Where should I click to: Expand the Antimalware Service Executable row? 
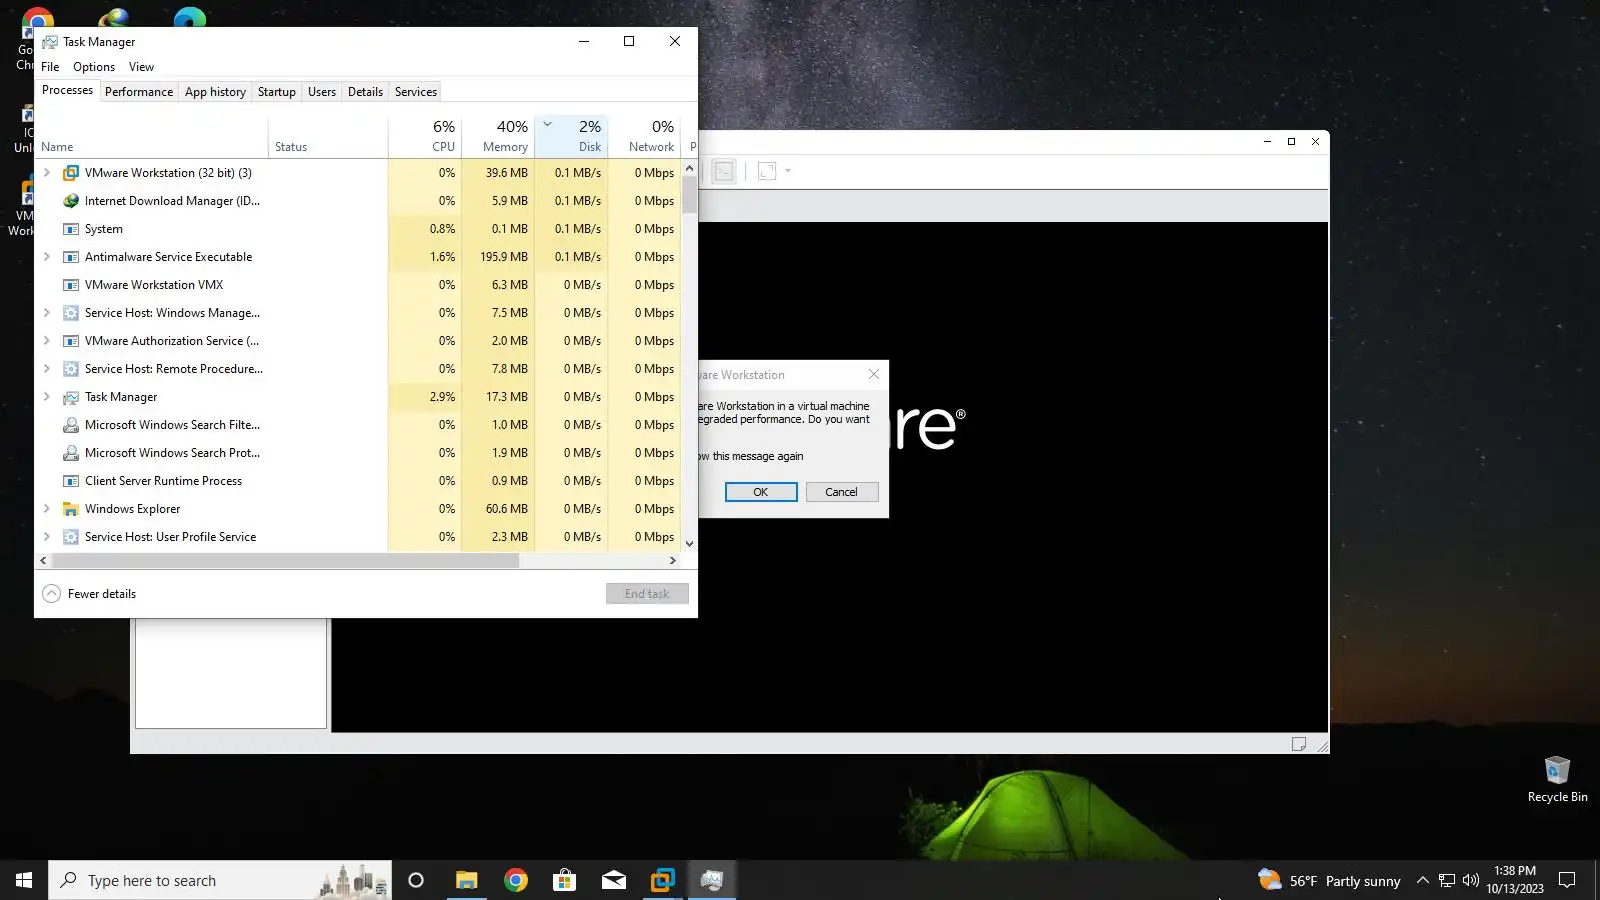pyautogui.click(x=47, y=257)
